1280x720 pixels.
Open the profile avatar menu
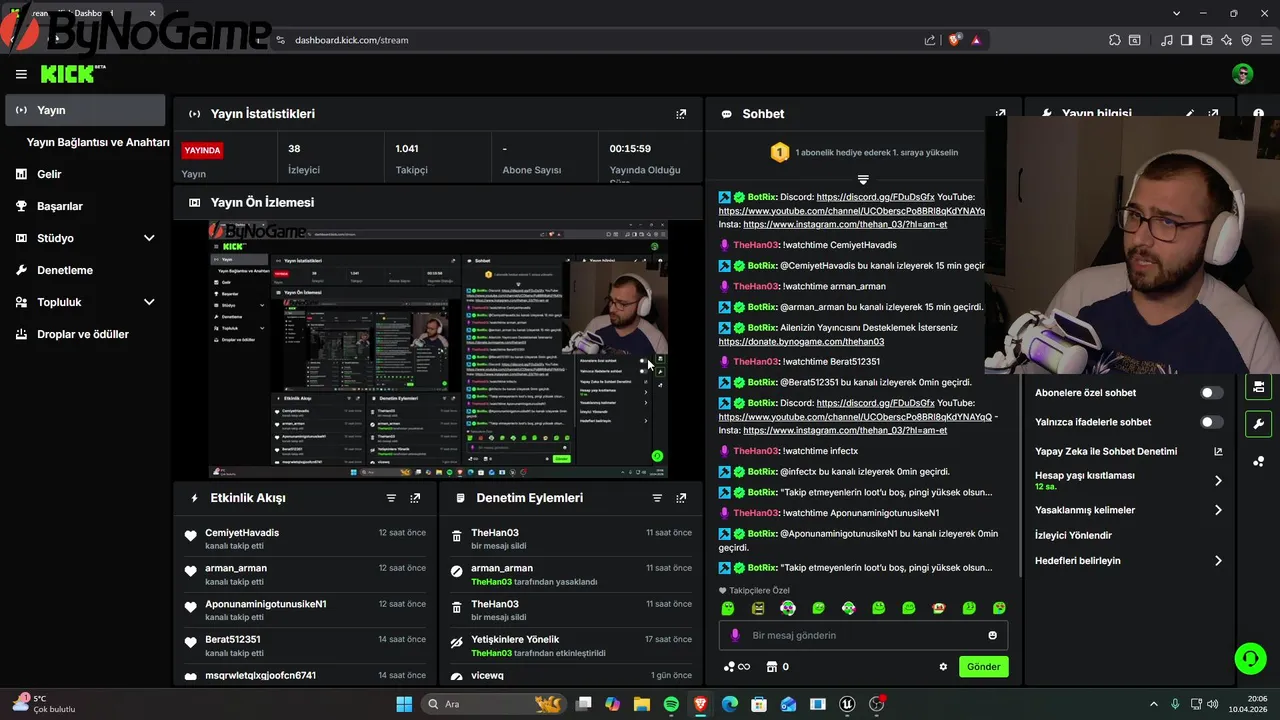[x=1243, y=74]
